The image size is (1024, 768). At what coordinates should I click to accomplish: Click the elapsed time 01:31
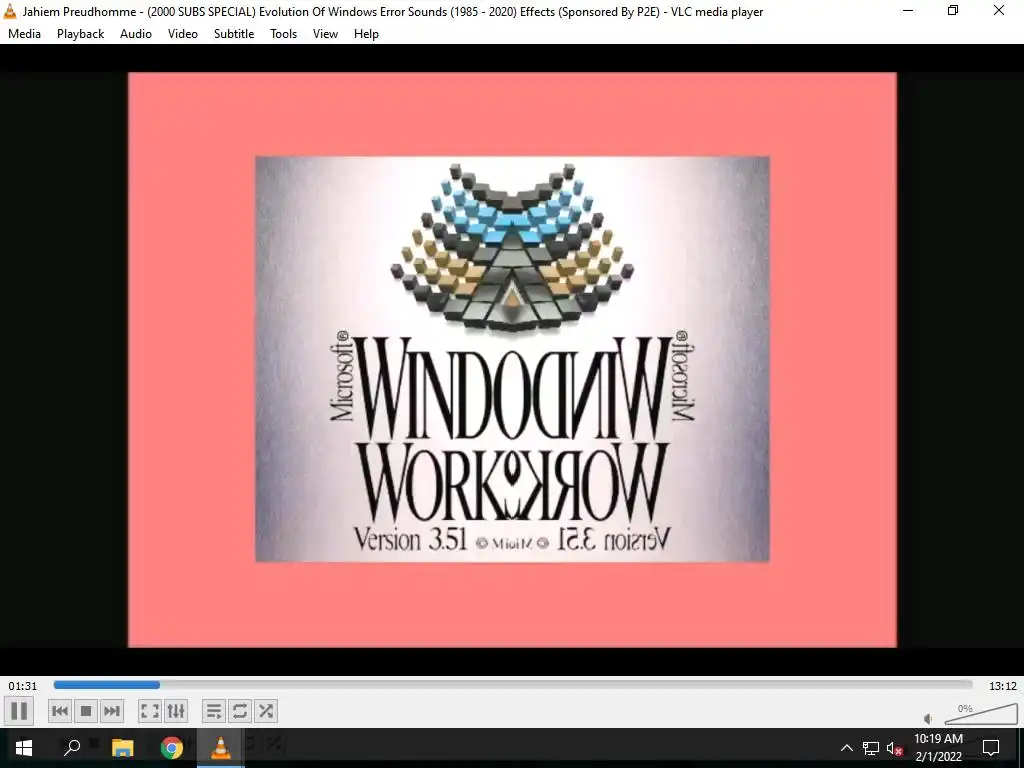pyautogui.click(x=23, y=686)
